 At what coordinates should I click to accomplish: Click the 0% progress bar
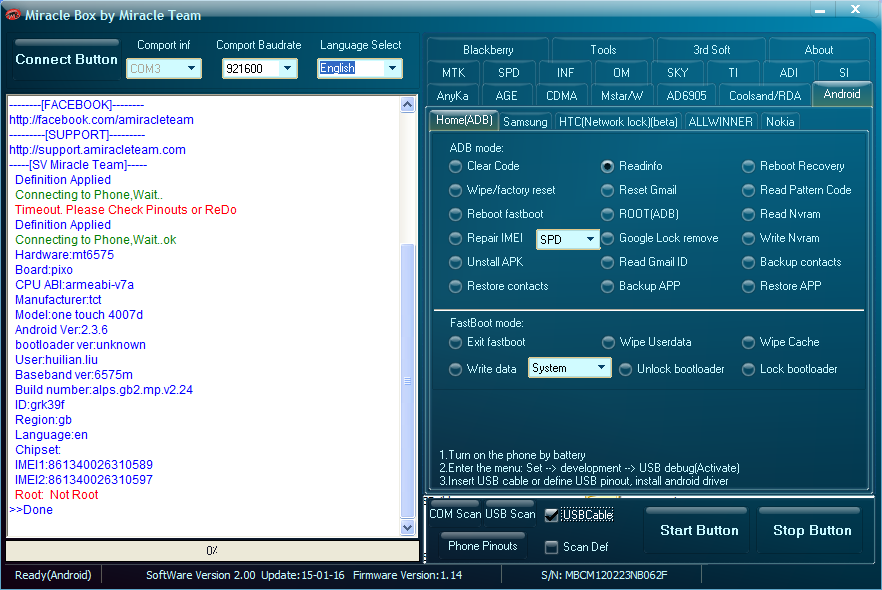[x=212, y=551]
